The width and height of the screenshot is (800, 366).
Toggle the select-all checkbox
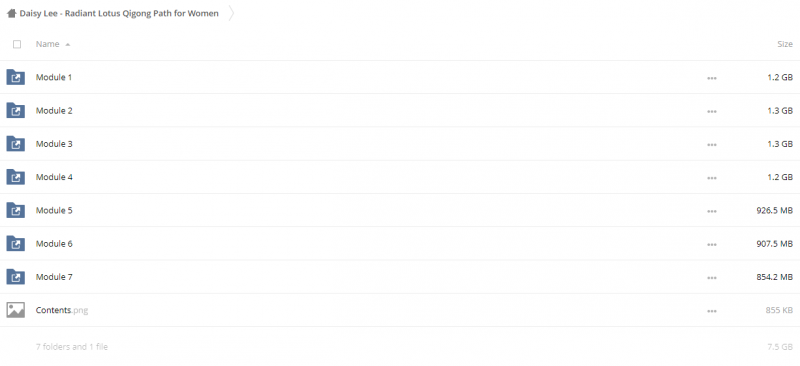[x=17, y=44]
